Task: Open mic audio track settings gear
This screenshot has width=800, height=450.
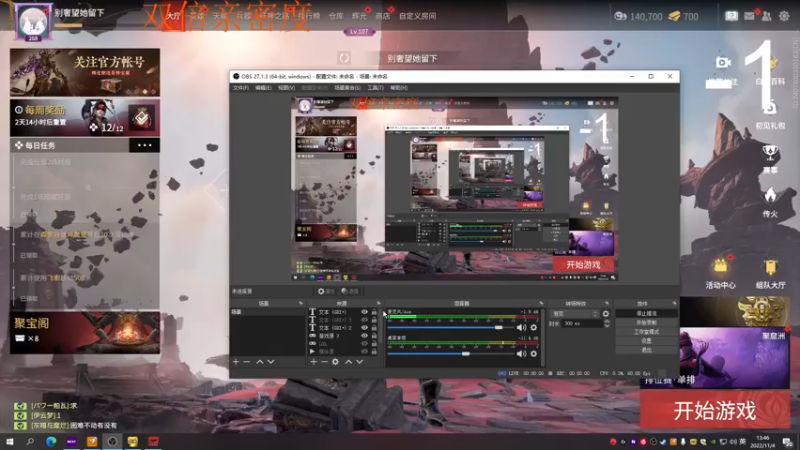Action: tap(534, 328)
